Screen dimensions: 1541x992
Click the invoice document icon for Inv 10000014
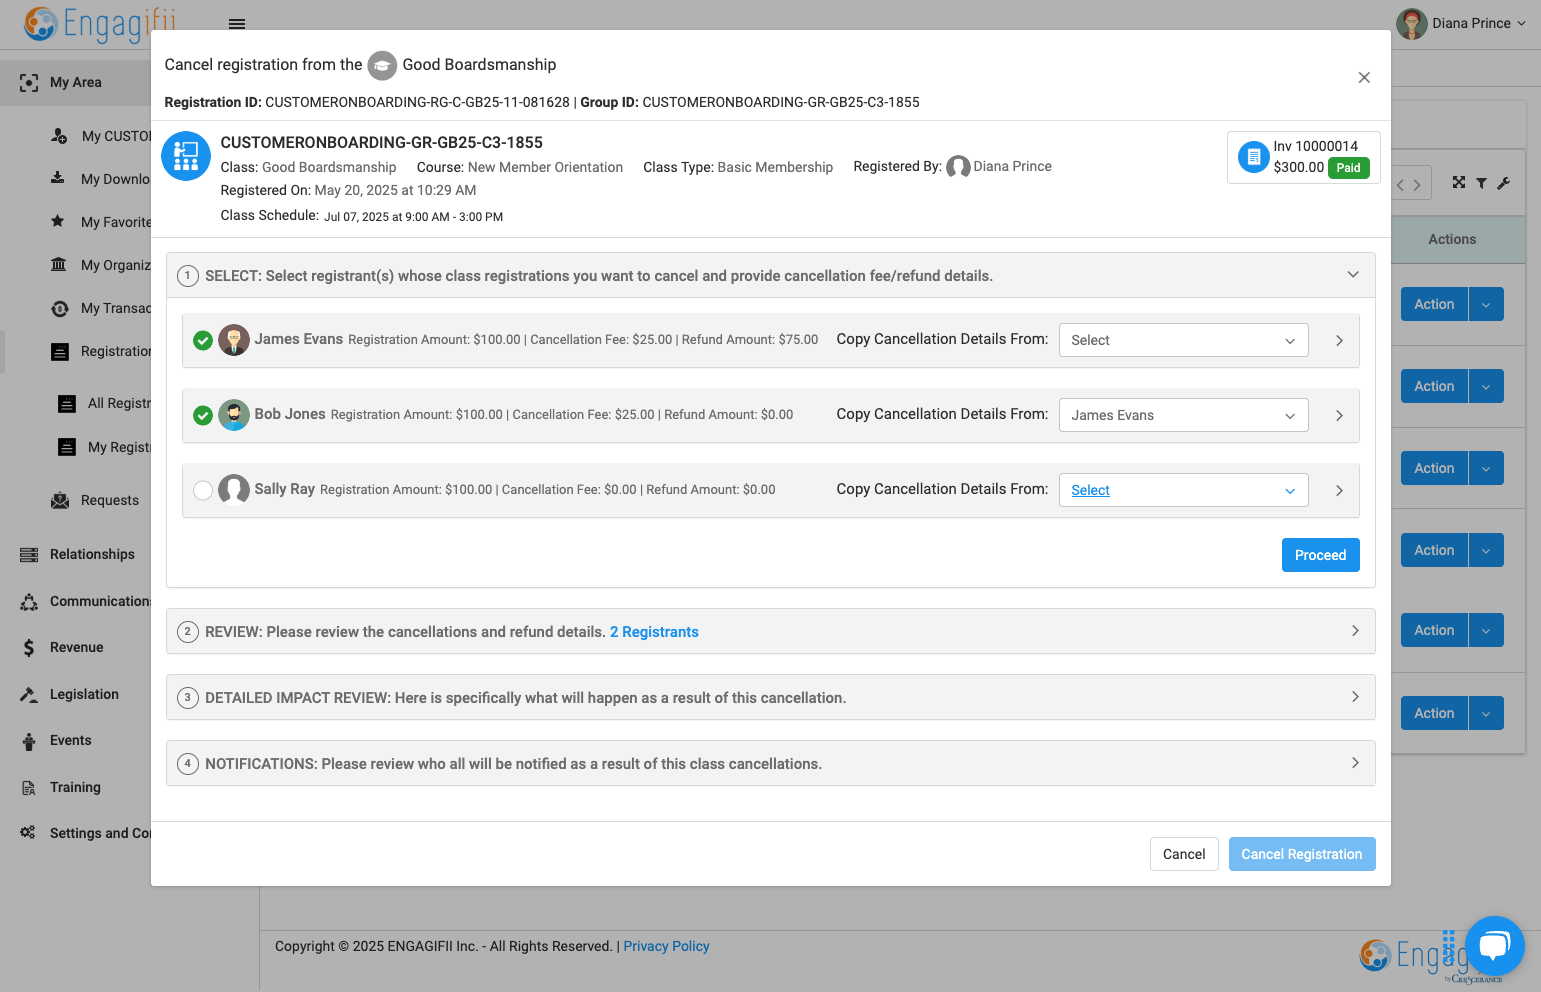click(x=1253, y=157)
